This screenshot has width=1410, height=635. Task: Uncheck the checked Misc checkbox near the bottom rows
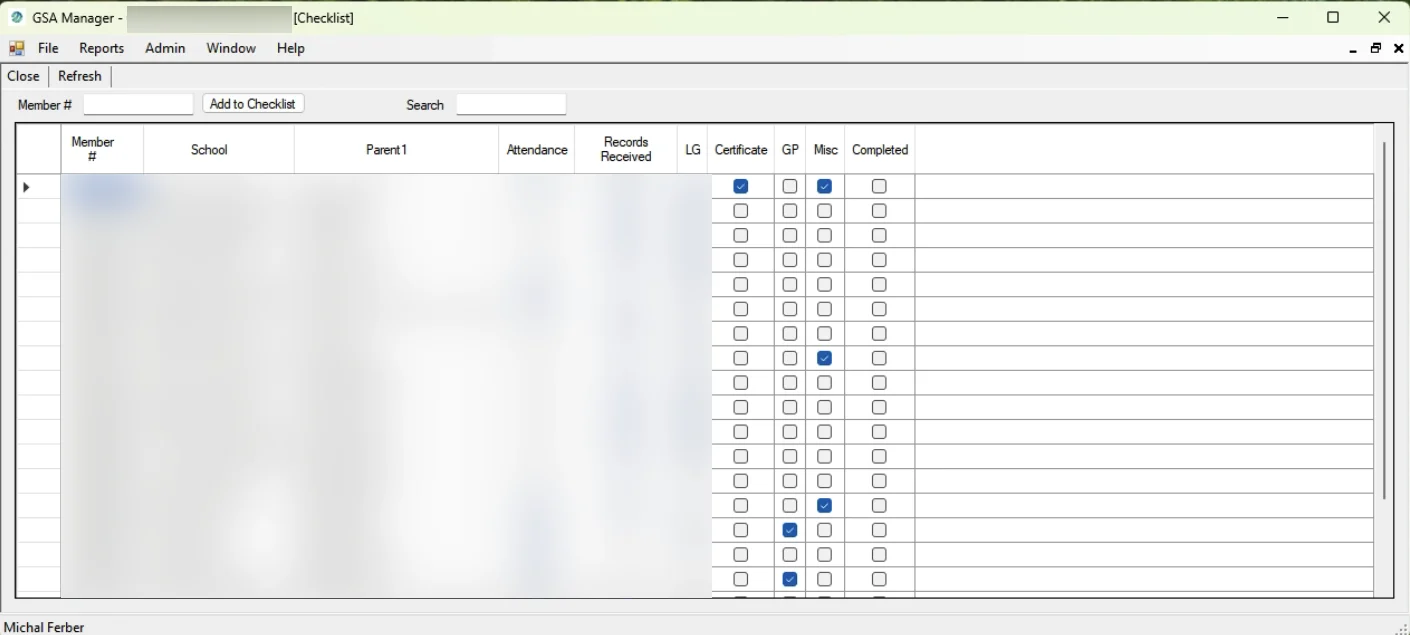(824, 505)
